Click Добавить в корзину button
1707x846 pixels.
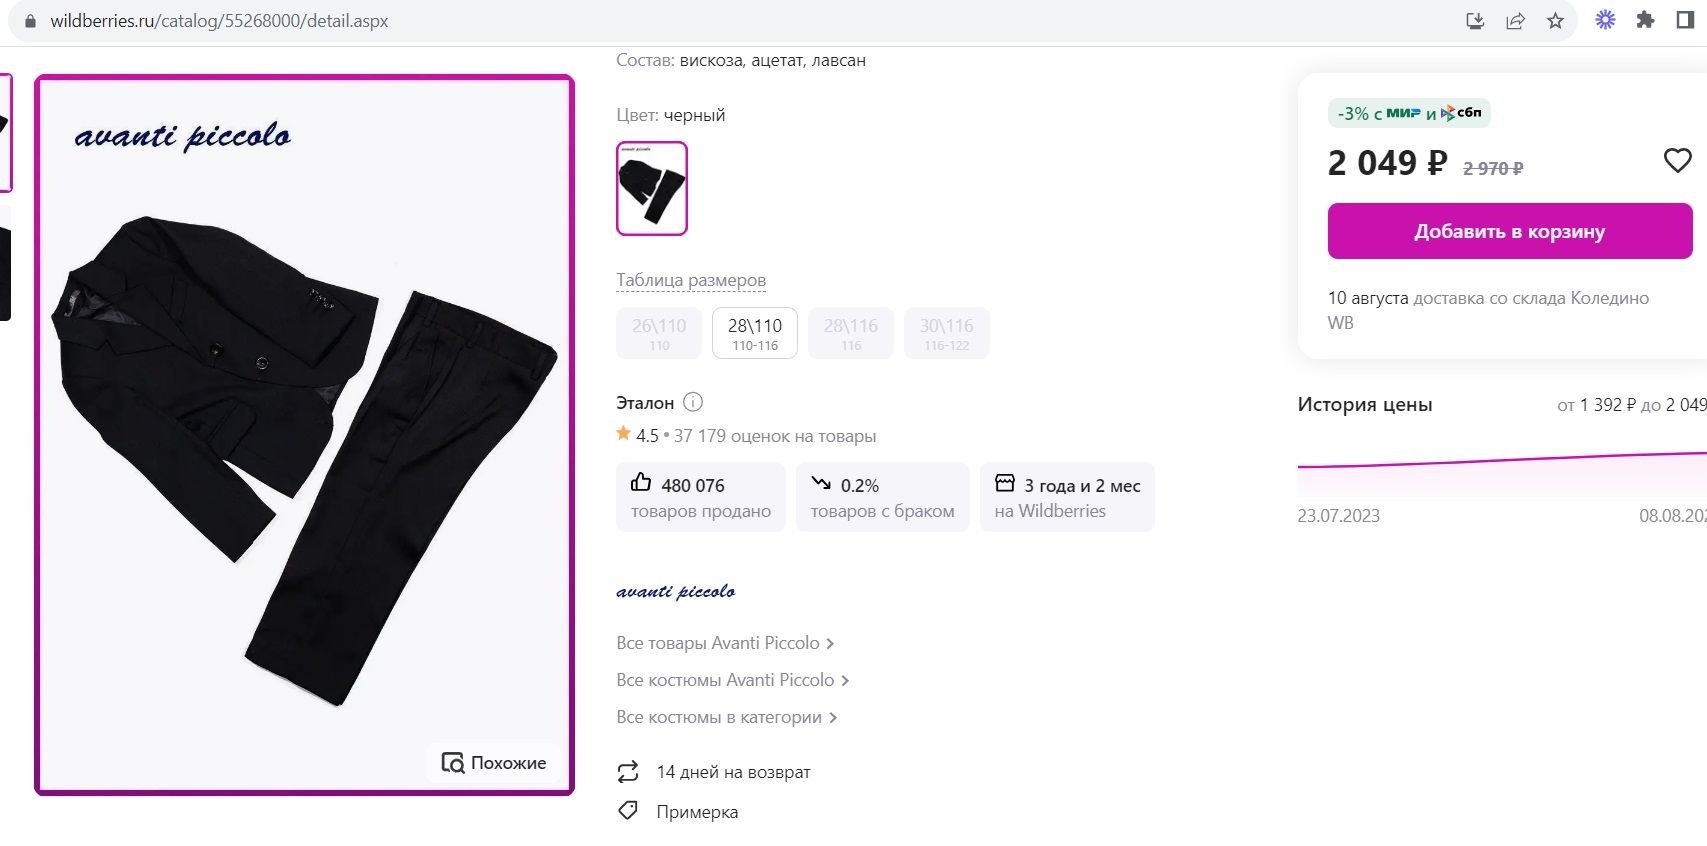[1509, 231]
